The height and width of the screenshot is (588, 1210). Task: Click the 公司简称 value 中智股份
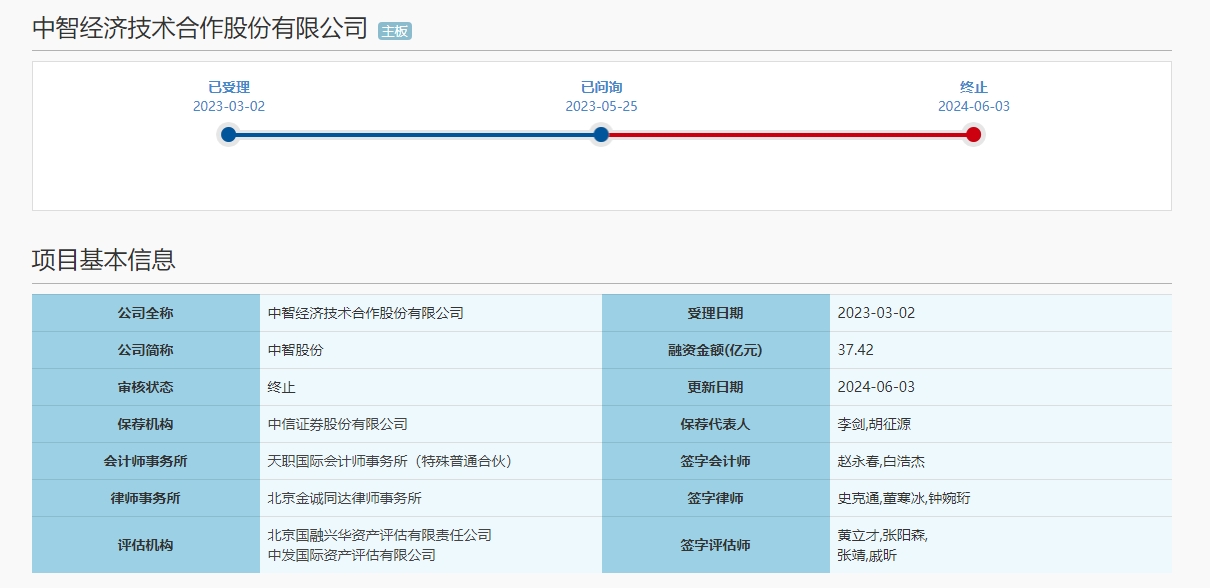click(x=296, y=350)
